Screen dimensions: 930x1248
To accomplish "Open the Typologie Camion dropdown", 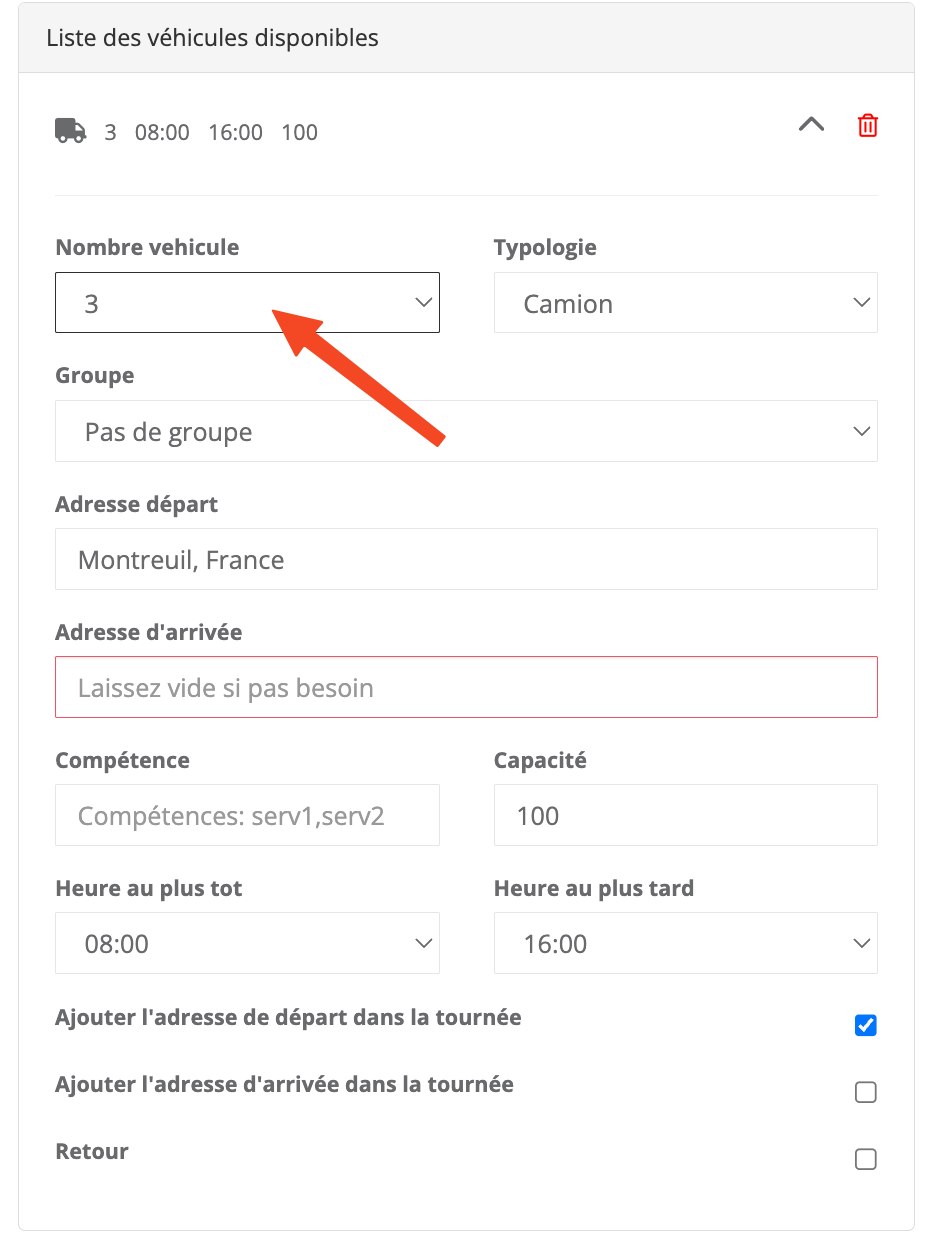I will [685, 303].
